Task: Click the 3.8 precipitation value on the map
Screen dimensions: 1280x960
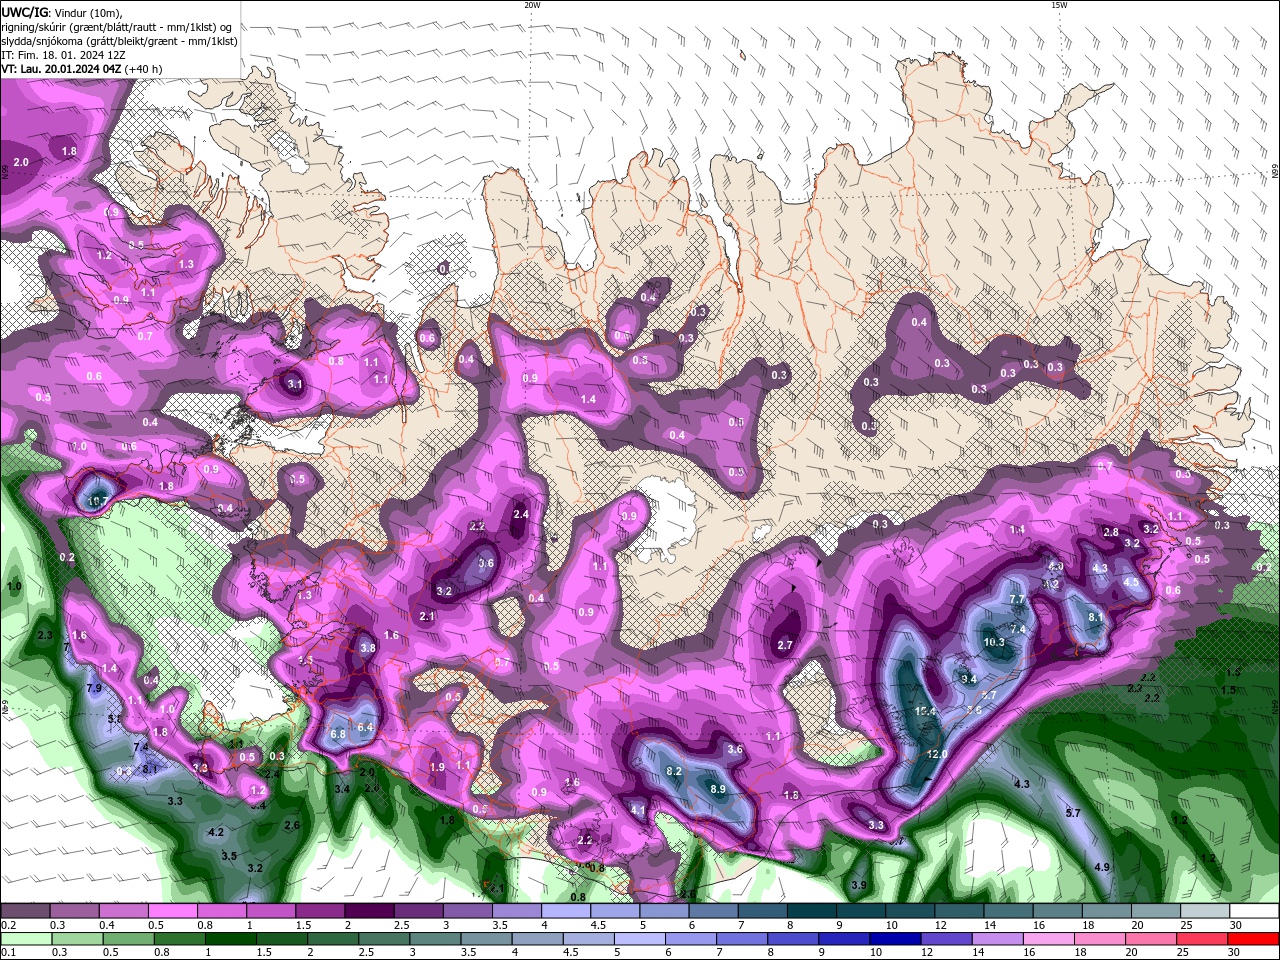Action: click(368, 648)
